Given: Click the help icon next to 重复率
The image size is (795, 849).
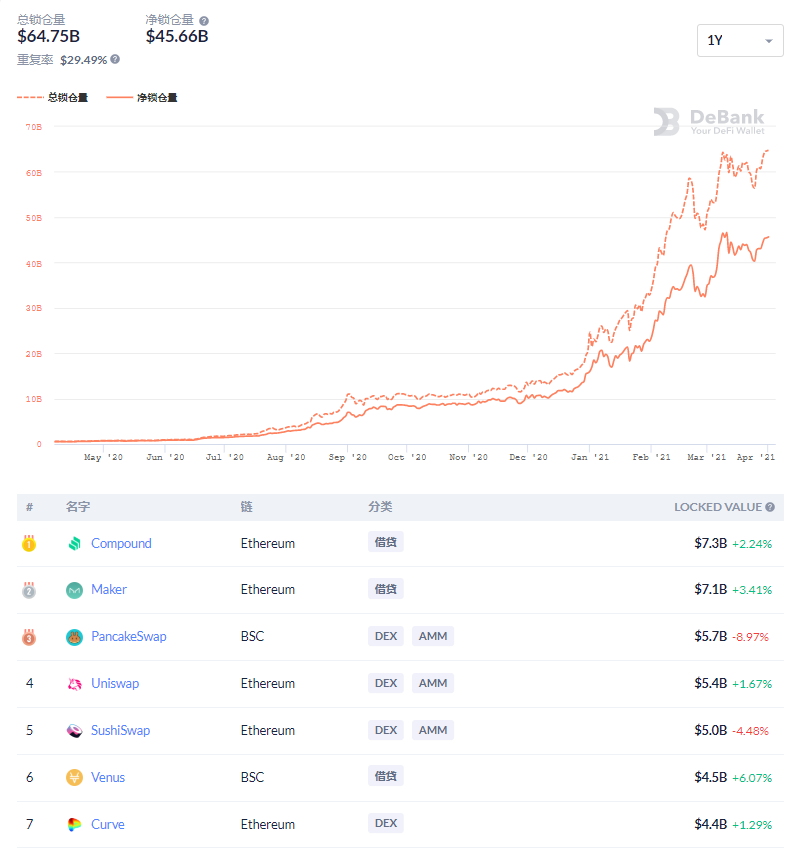Looking at the screenshot, I should [115, 59].
